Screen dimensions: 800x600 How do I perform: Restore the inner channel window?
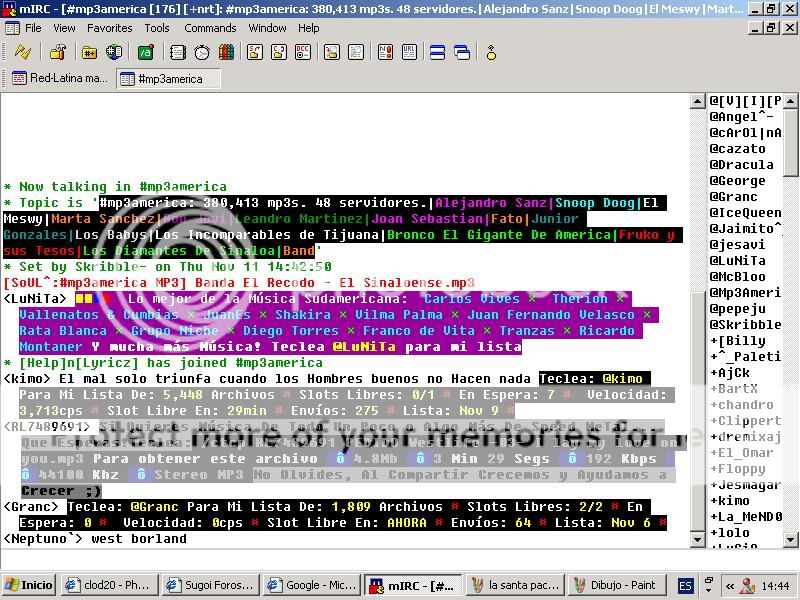(x=771, y=28)
